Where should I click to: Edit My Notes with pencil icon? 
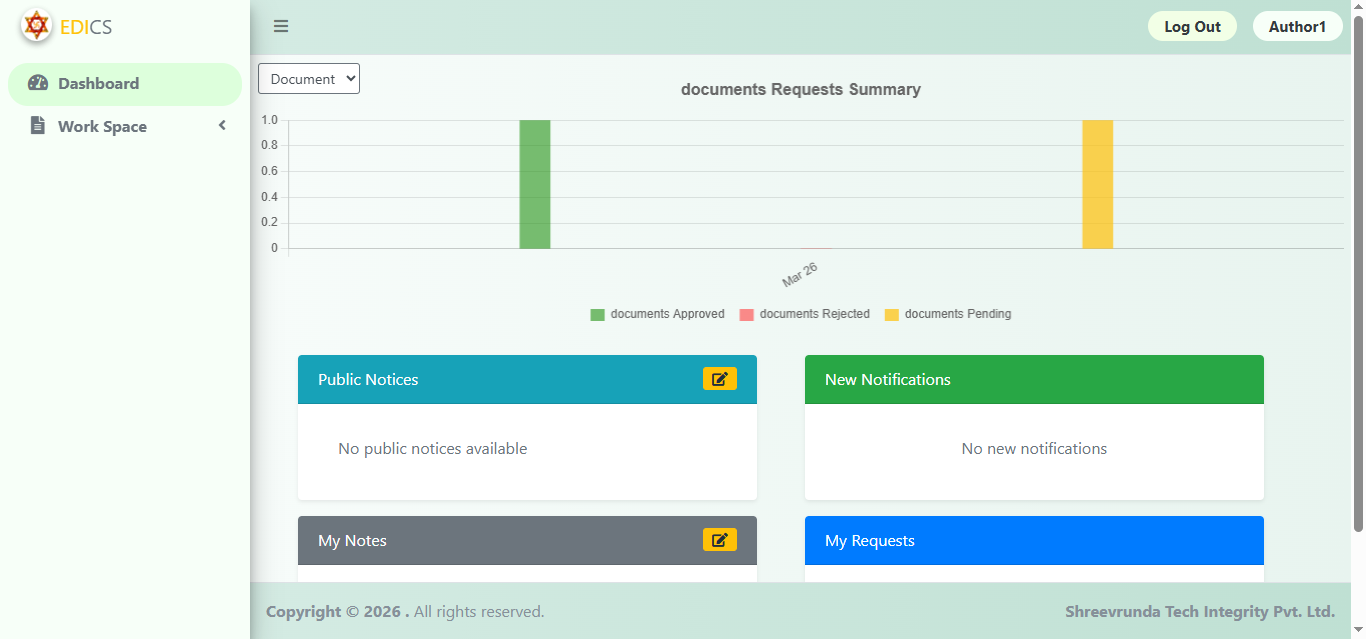tap(719, 540)
